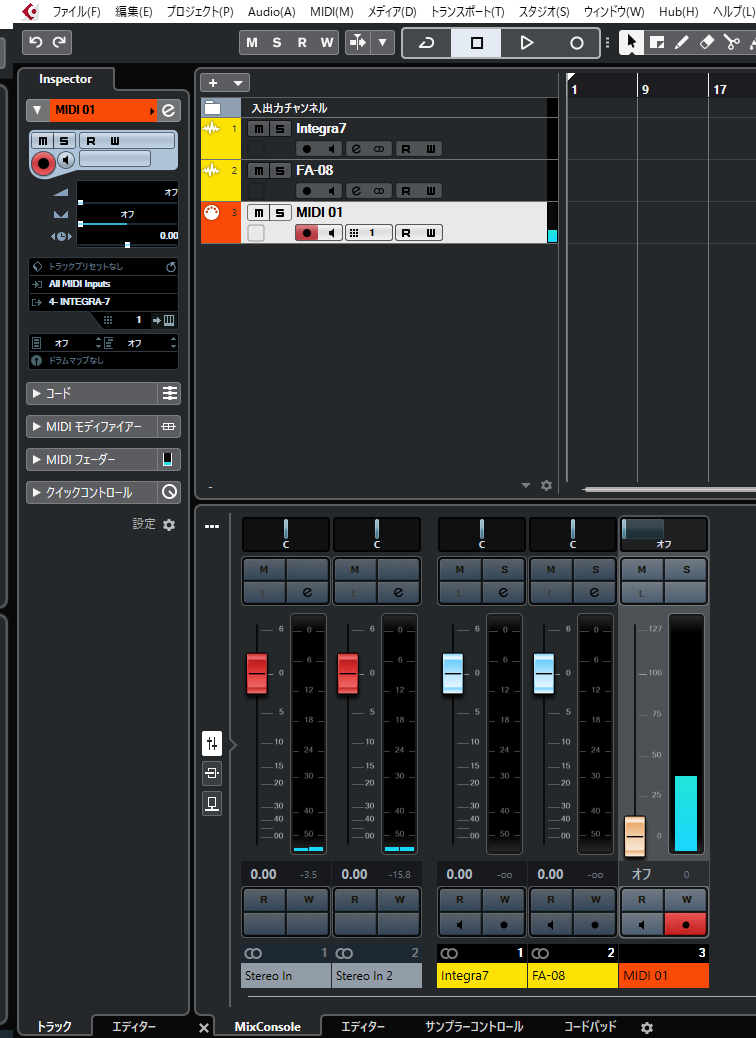Toggle global Read automation (R) in toolbar
This screenshot has width=756, height=1038.
pos(302,42)
